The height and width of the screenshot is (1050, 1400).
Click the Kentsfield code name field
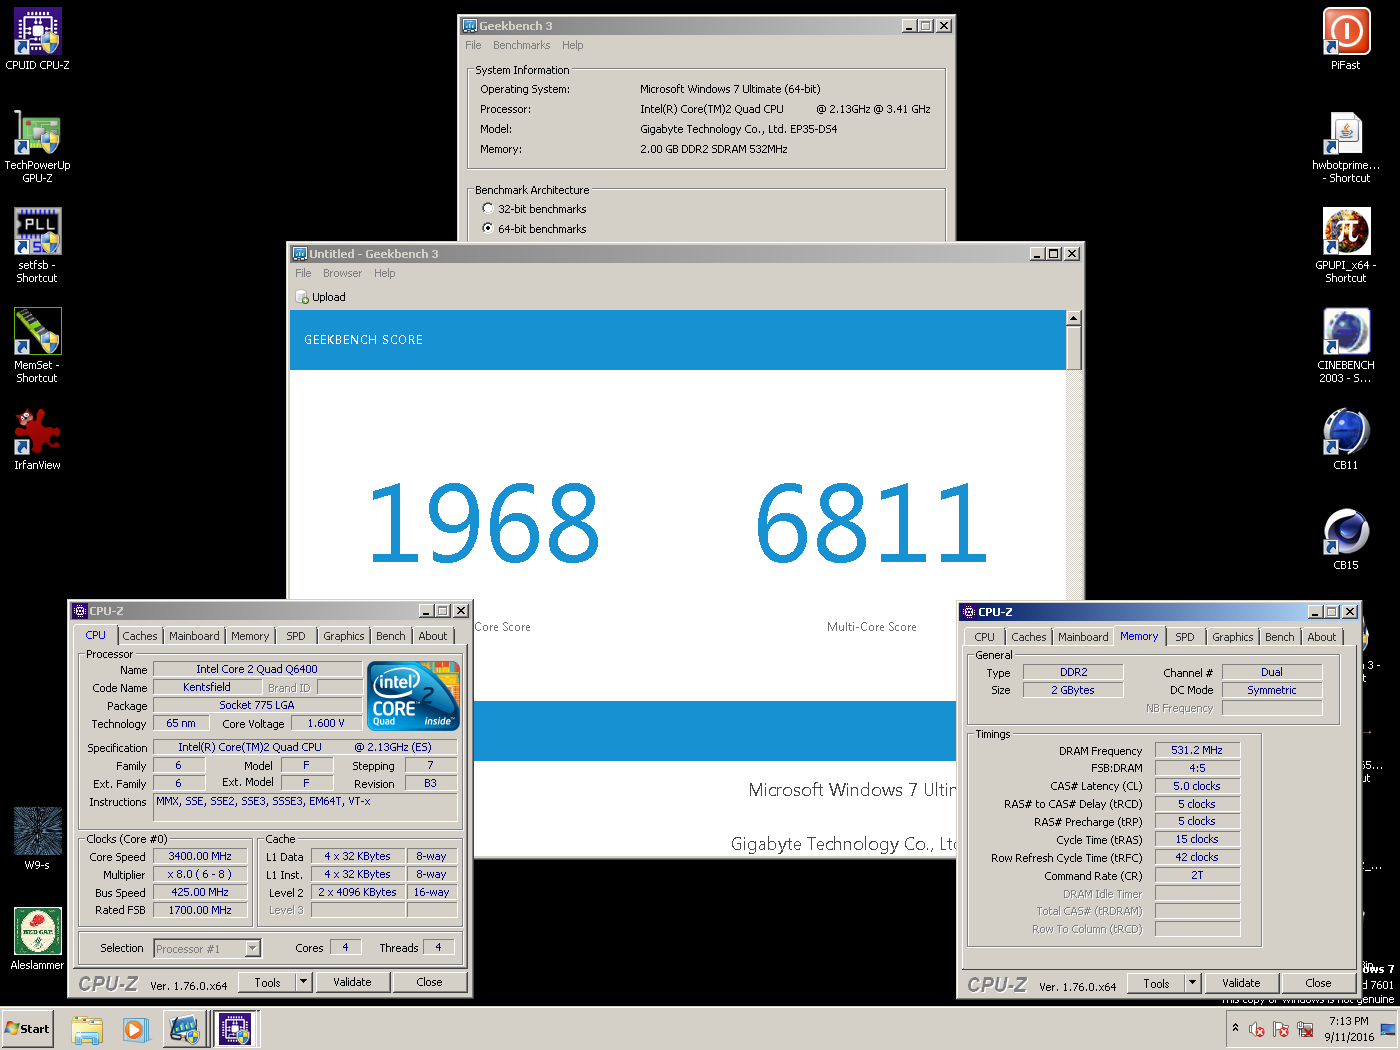(207, 687)
